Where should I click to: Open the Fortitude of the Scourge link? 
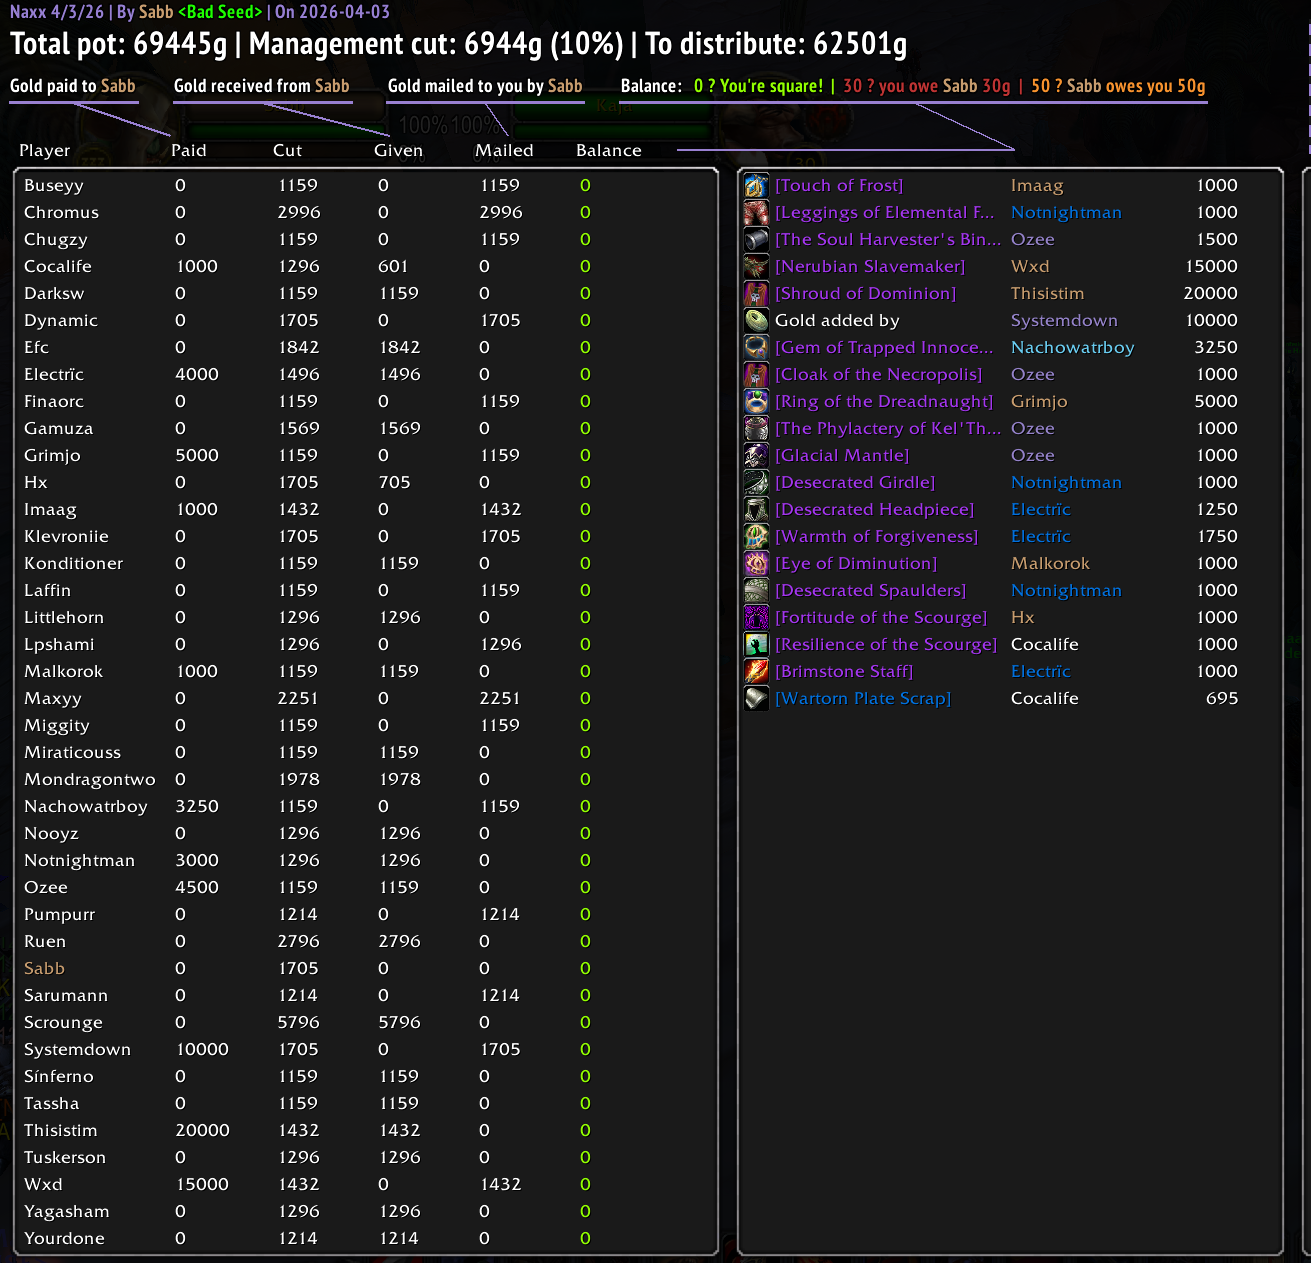click(x=881, y=617)
